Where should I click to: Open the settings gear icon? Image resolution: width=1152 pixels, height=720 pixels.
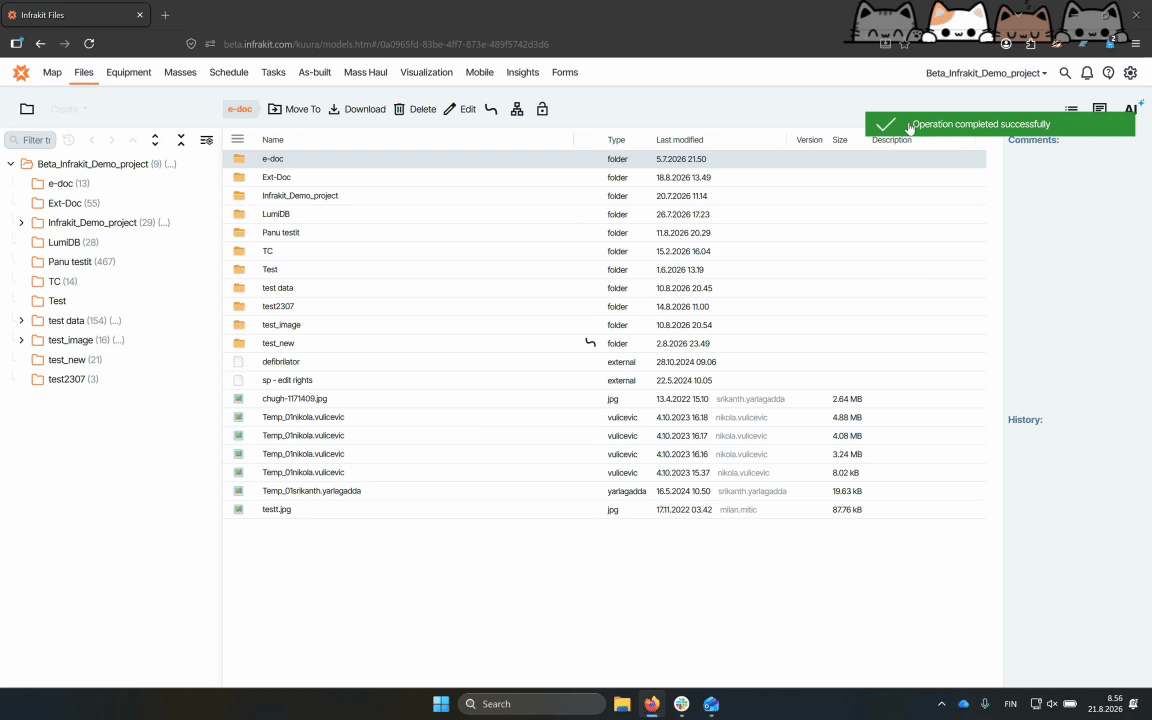1130,73
